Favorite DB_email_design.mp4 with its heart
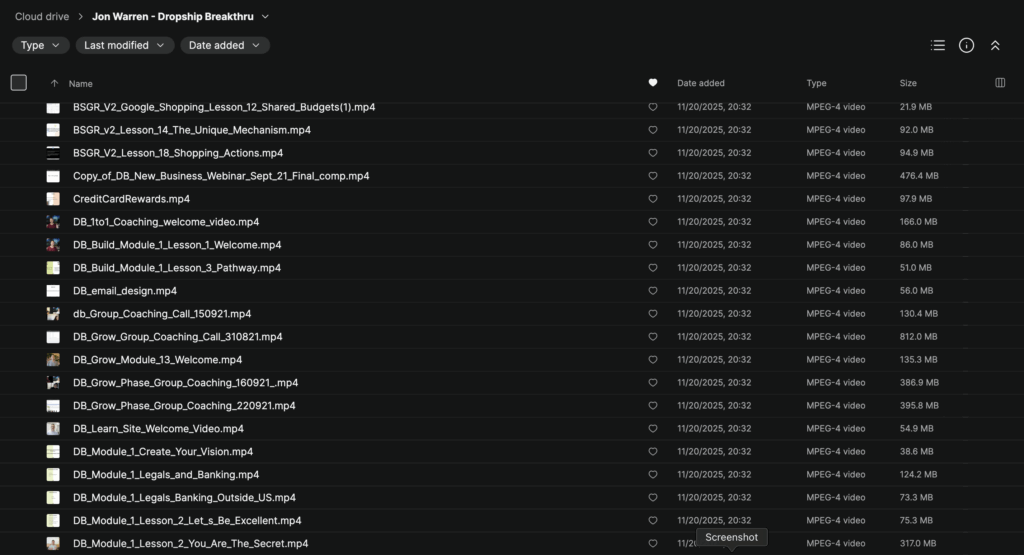The height and width of the screenshot is (555, 1024). (x=653, y=291)
